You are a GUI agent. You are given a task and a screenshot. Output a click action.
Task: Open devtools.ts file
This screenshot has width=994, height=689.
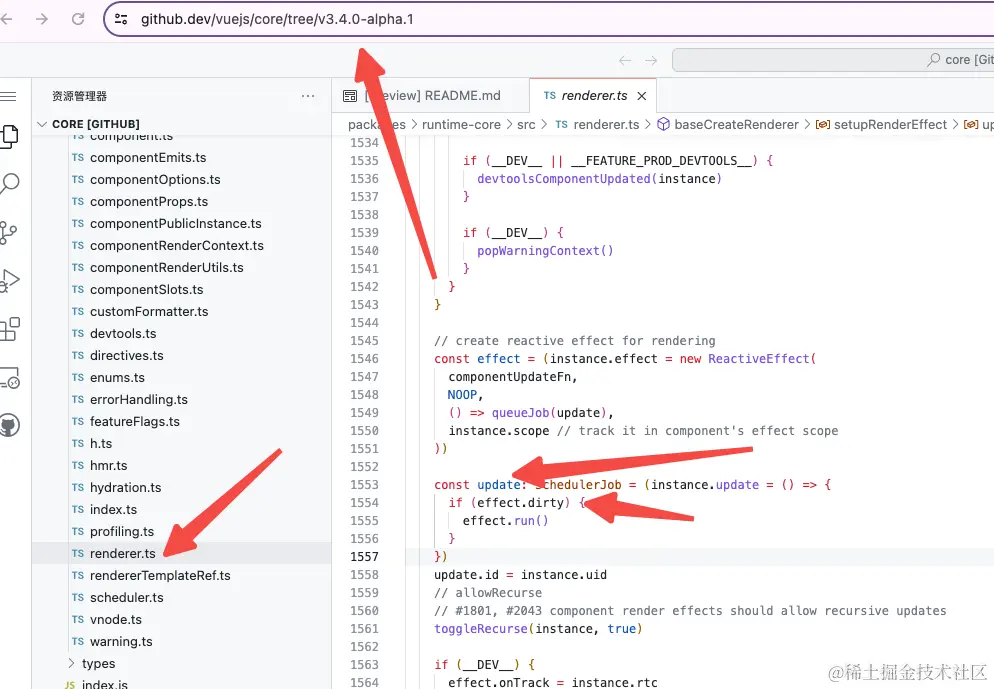click(123, 333)
